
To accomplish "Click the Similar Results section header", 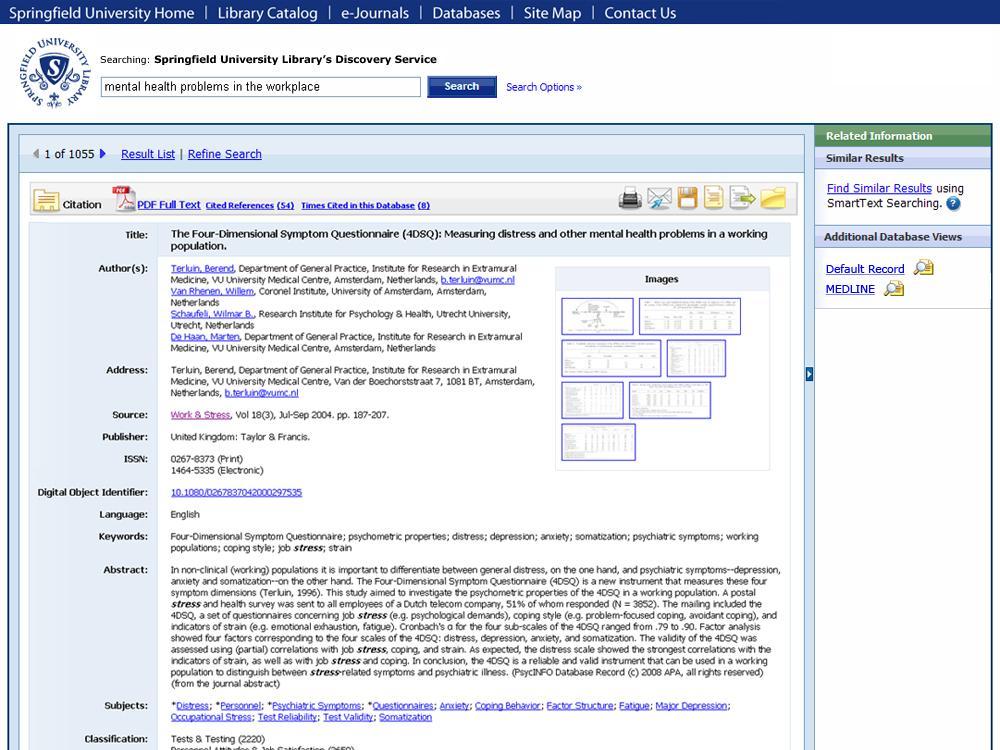I will (x=902, y=158).
